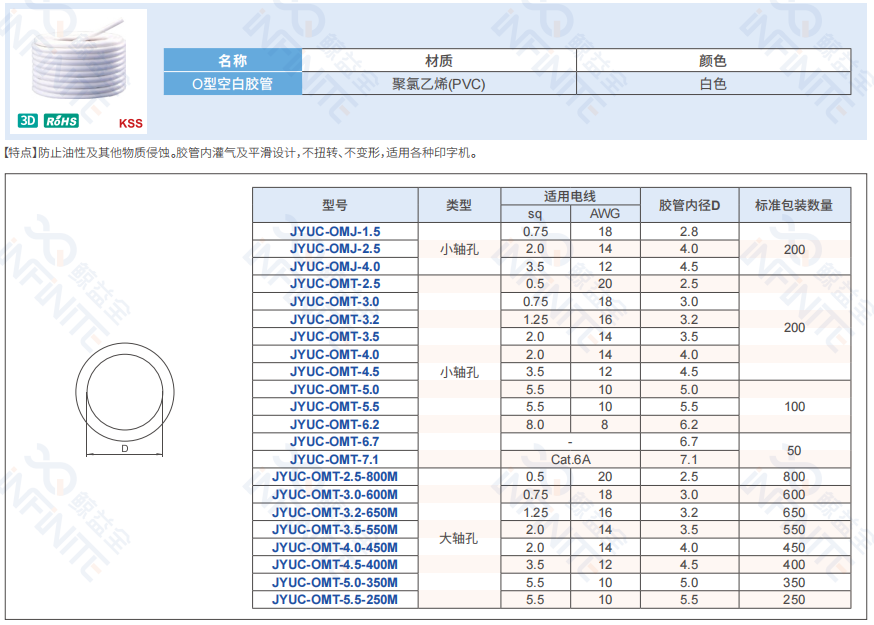Click the 100 package quantity cell

pos(794,407)
